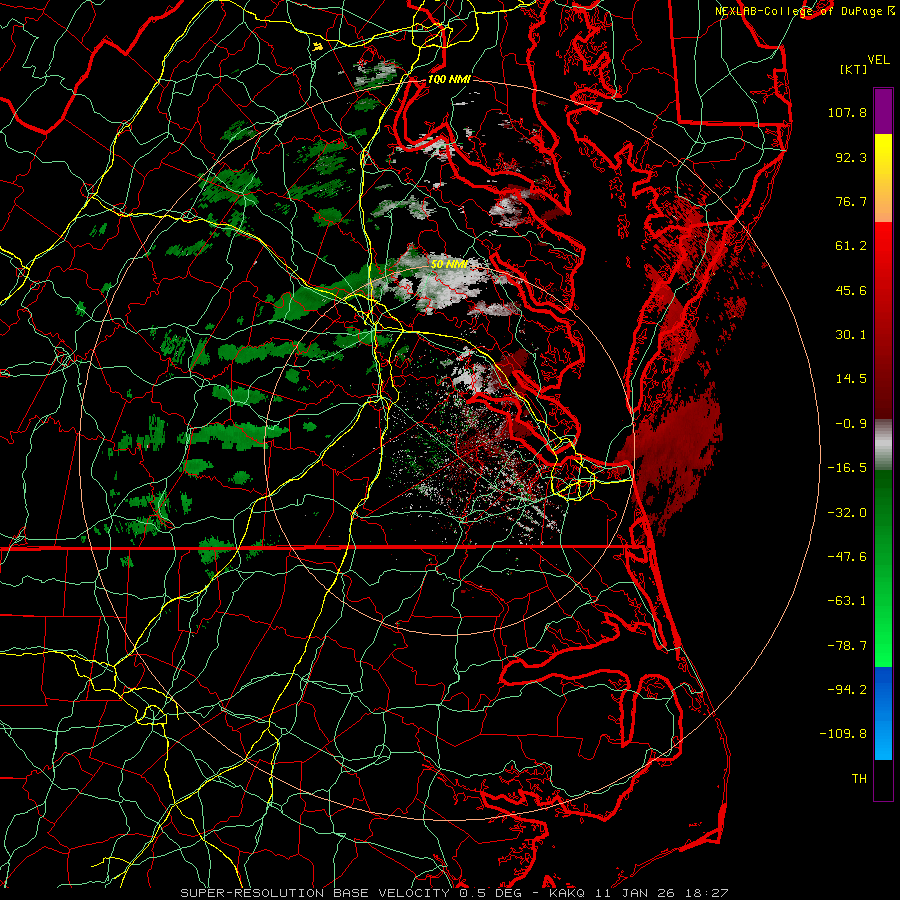
Task: Select the -109.8 scale value
Action: pos(843,734)
